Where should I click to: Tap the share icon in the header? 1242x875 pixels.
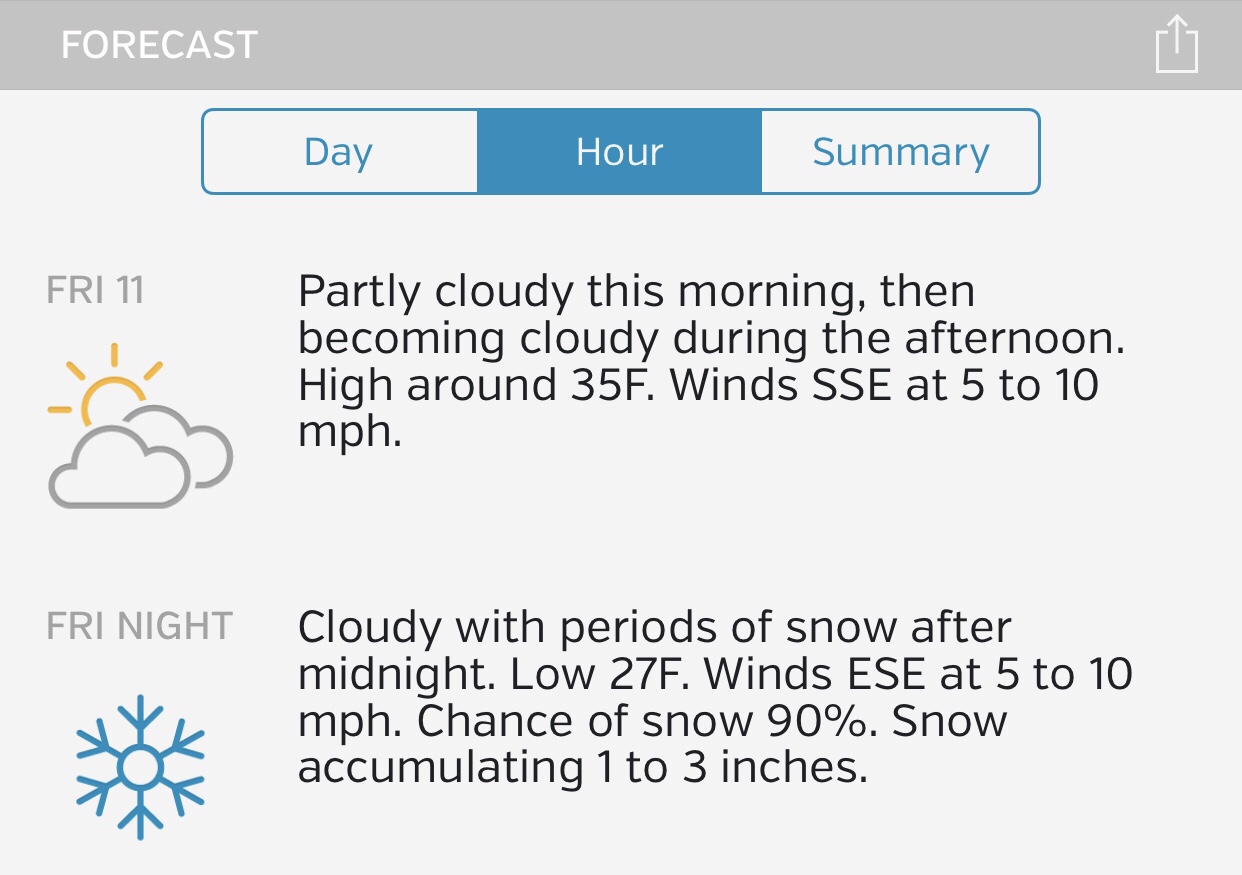[1176, 45]
